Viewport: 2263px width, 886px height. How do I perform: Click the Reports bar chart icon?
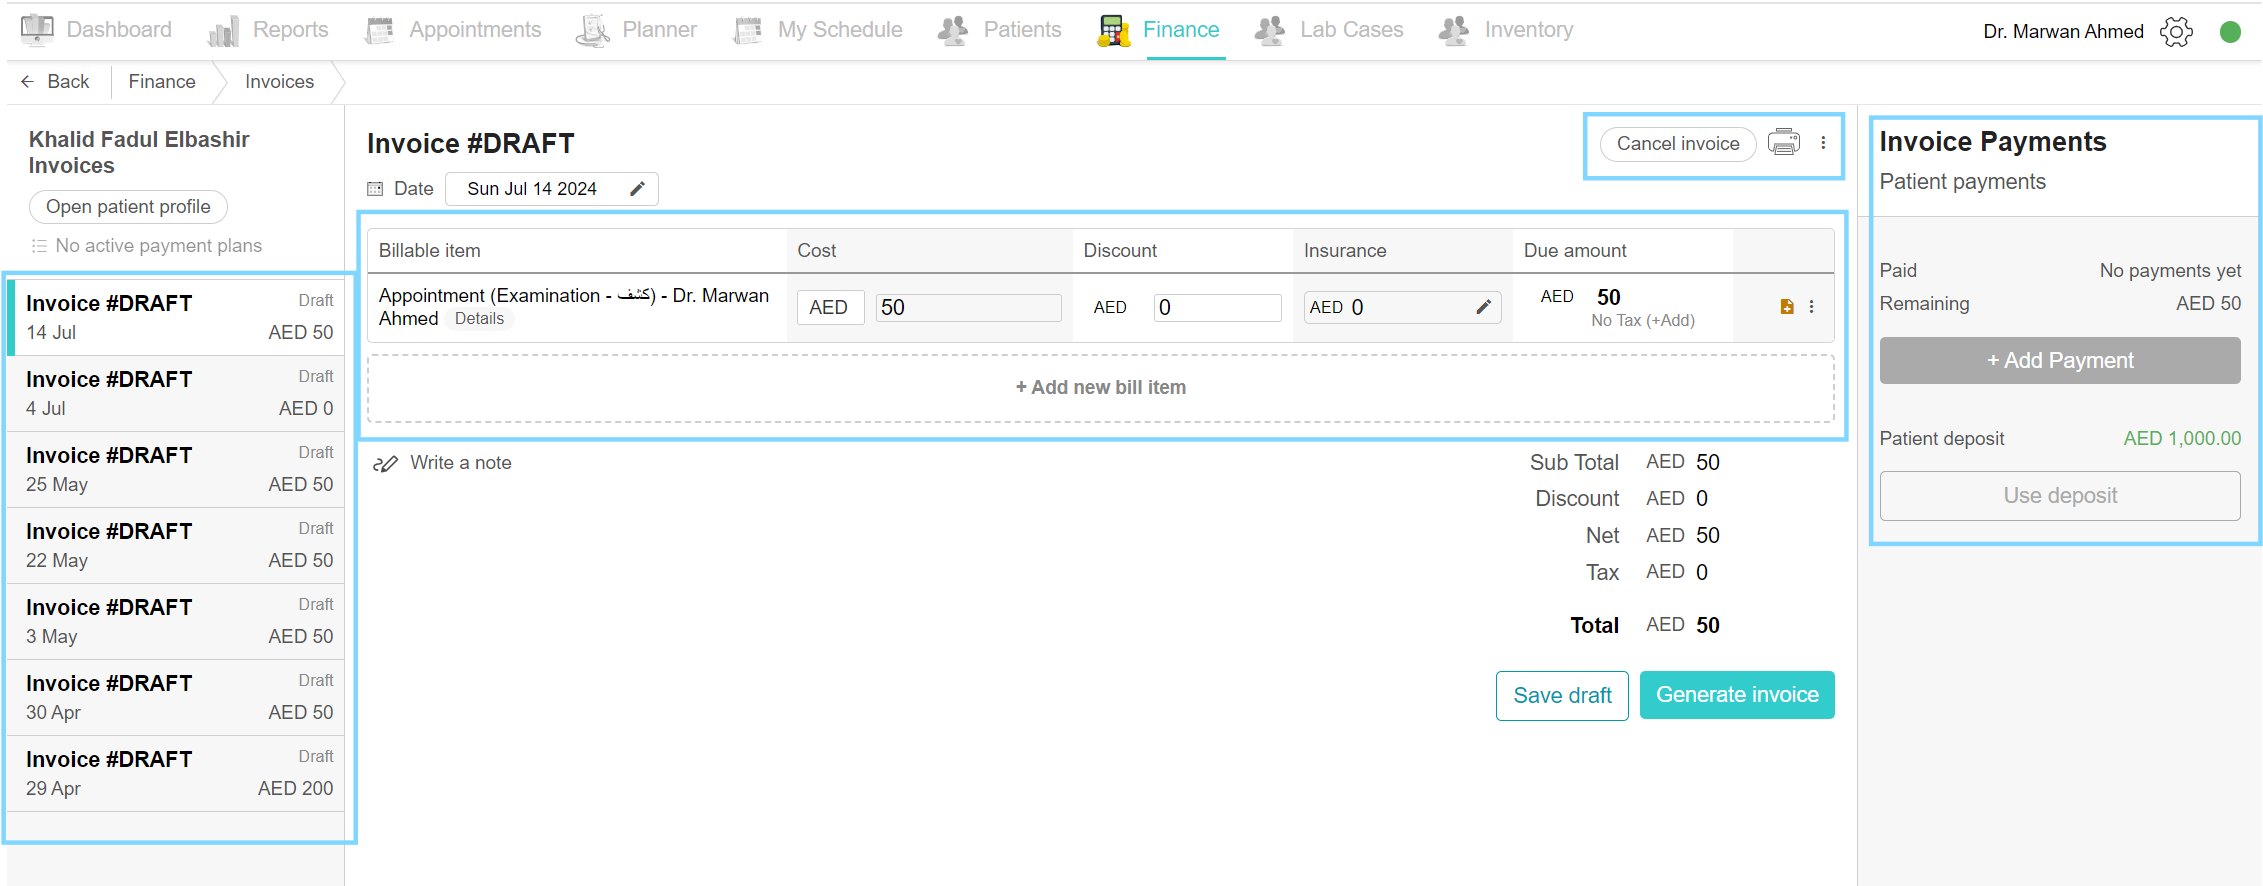point(223,31)
